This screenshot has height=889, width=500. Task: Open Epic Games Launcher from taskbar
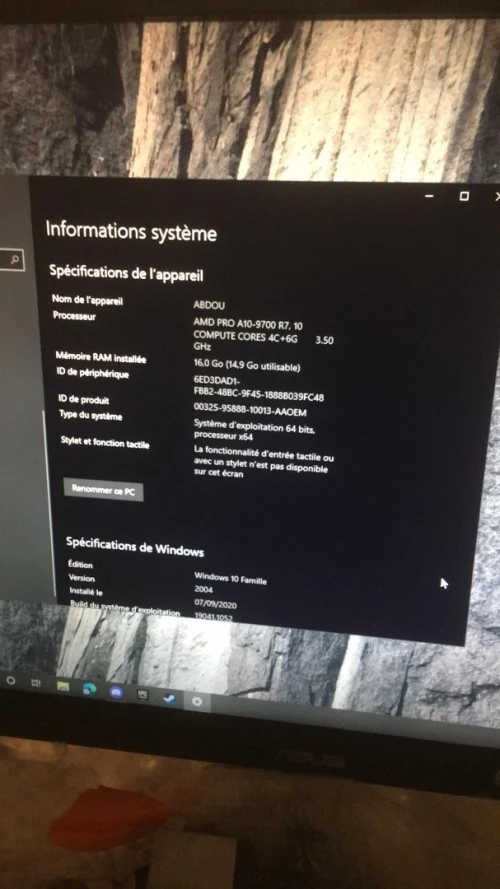[x=142, y=695]
